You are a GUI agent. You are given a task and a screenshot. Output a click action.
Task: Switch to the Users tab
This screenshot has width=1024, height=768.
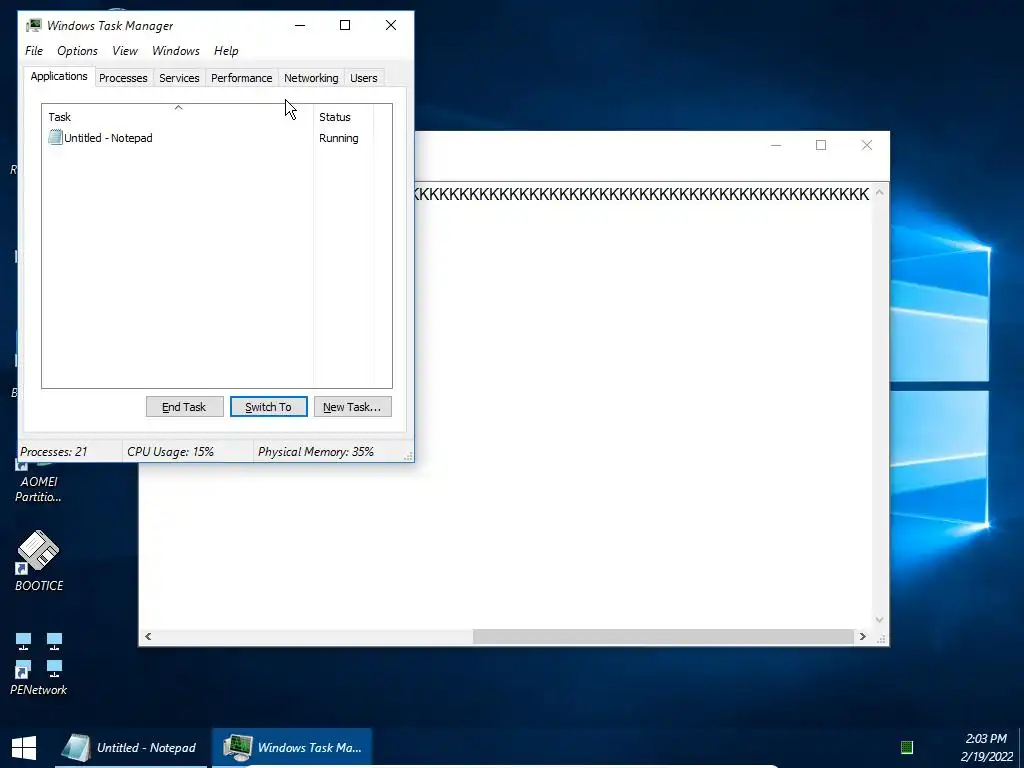tap(364, 78)
